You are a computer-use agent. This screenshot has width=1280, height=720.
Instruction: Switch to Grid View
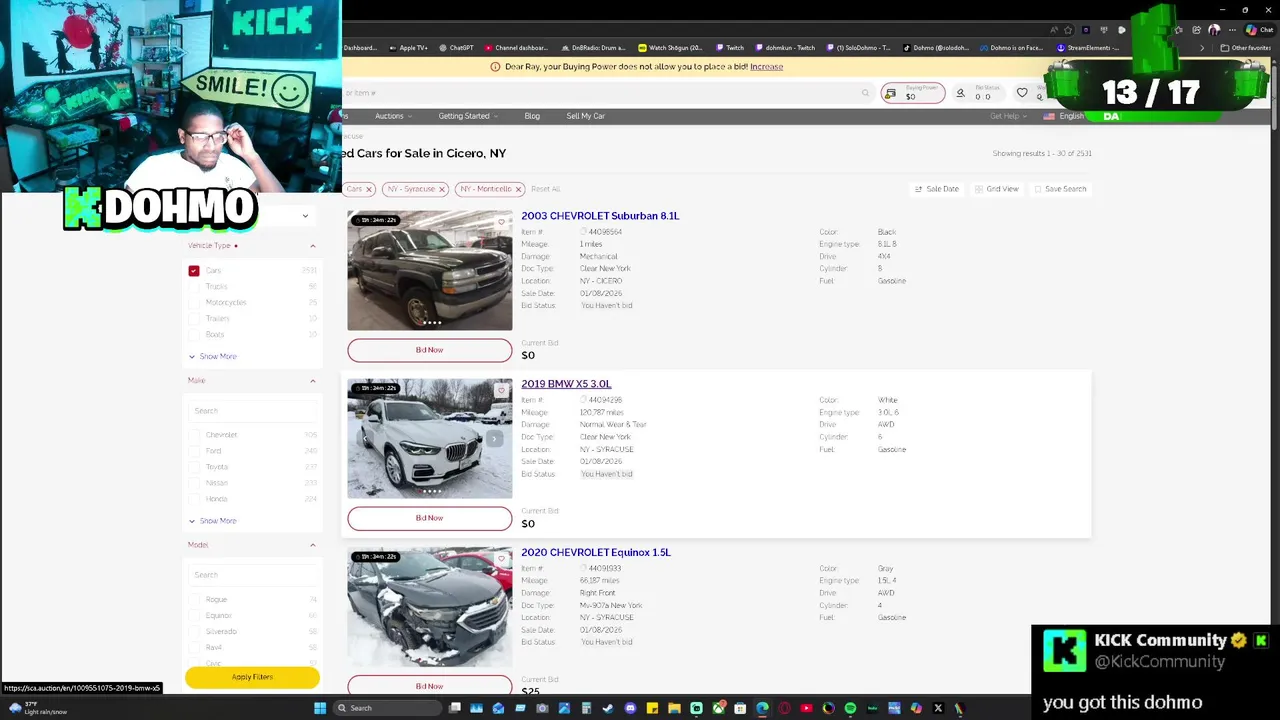(997, 189)
